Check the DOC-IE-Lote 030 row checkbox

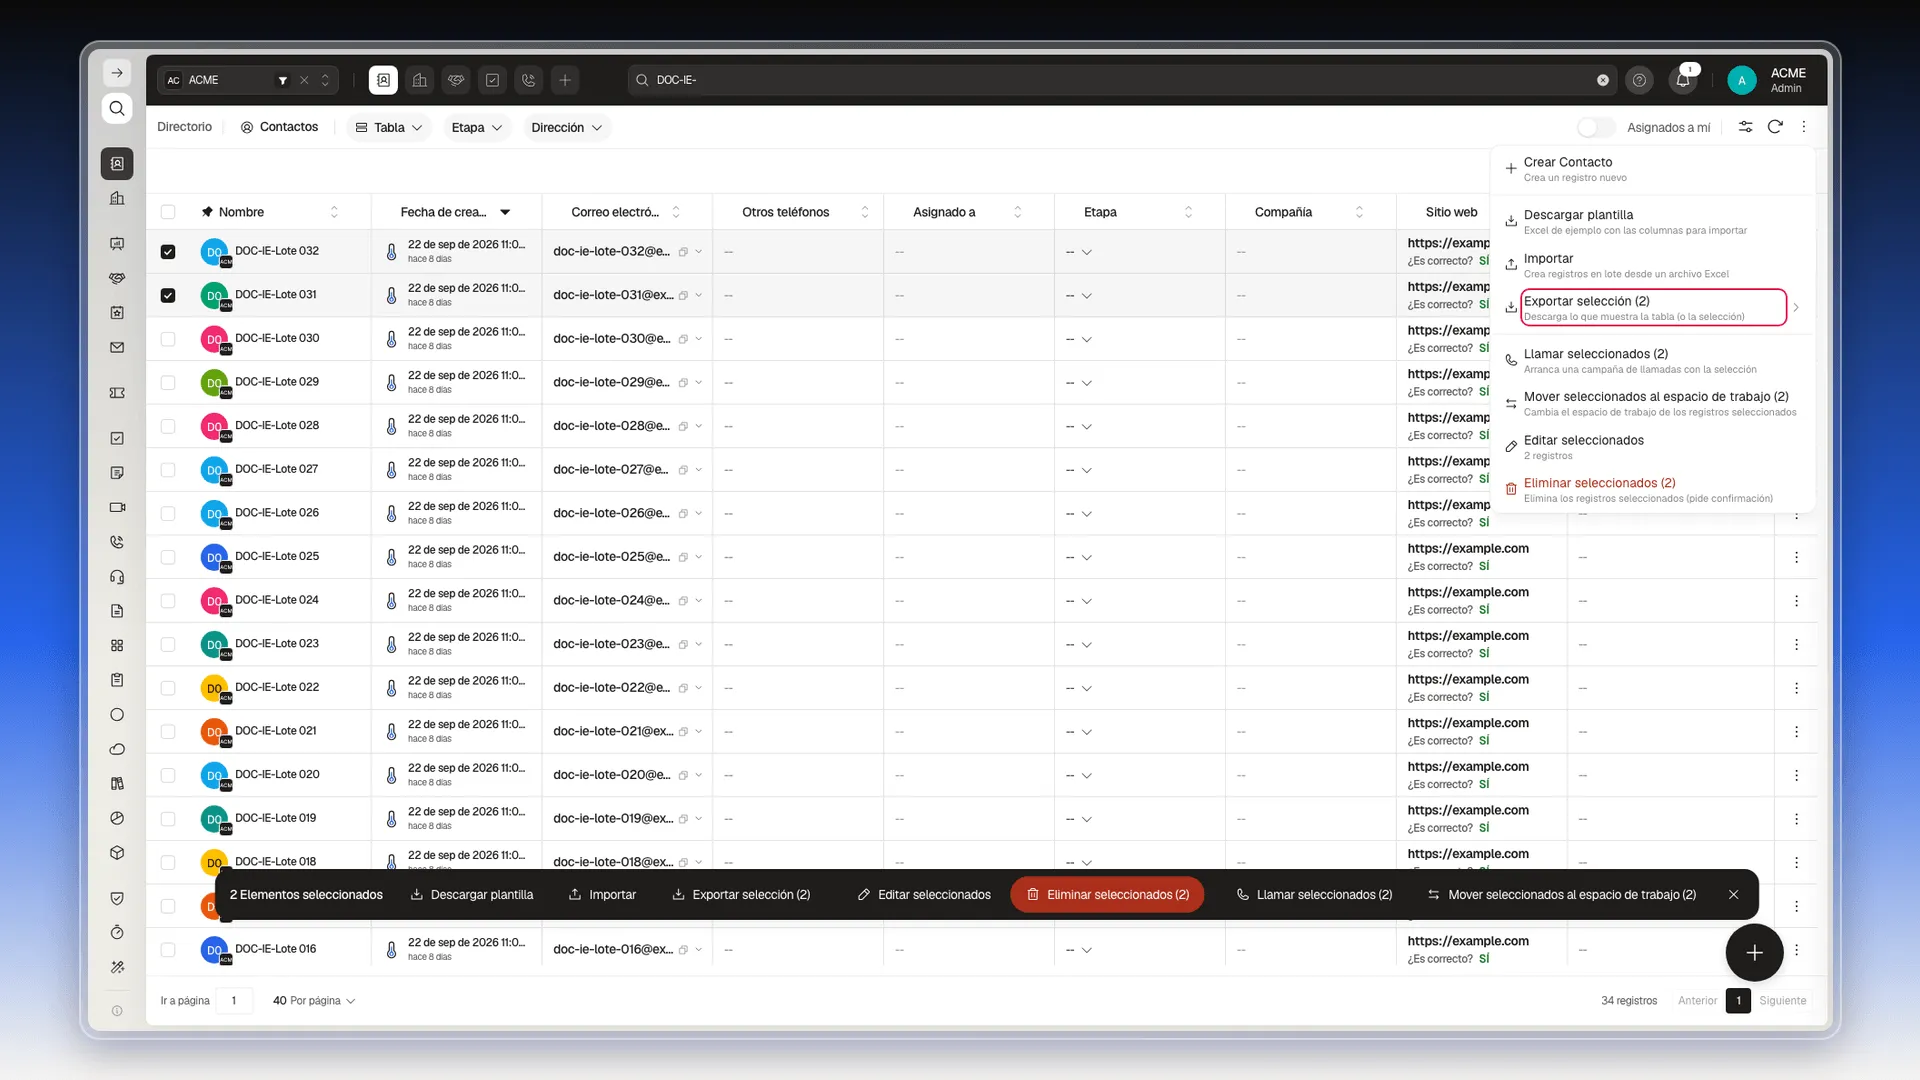(x=168, y=339)
